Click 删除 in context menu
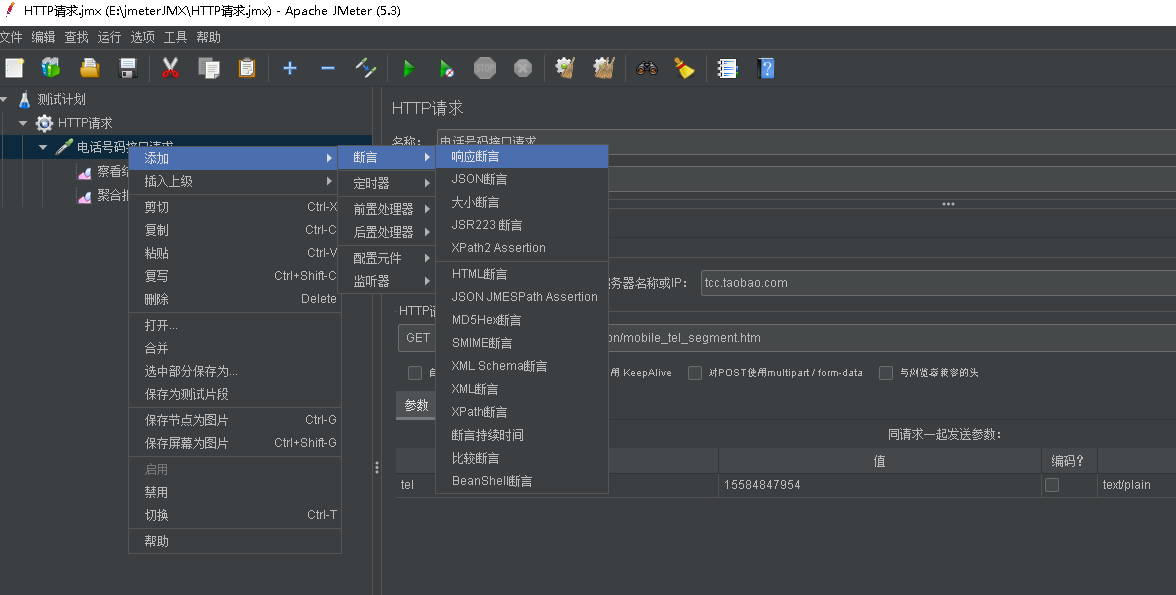The height and width of the screenshot is (595, 1176). (235, 299)
